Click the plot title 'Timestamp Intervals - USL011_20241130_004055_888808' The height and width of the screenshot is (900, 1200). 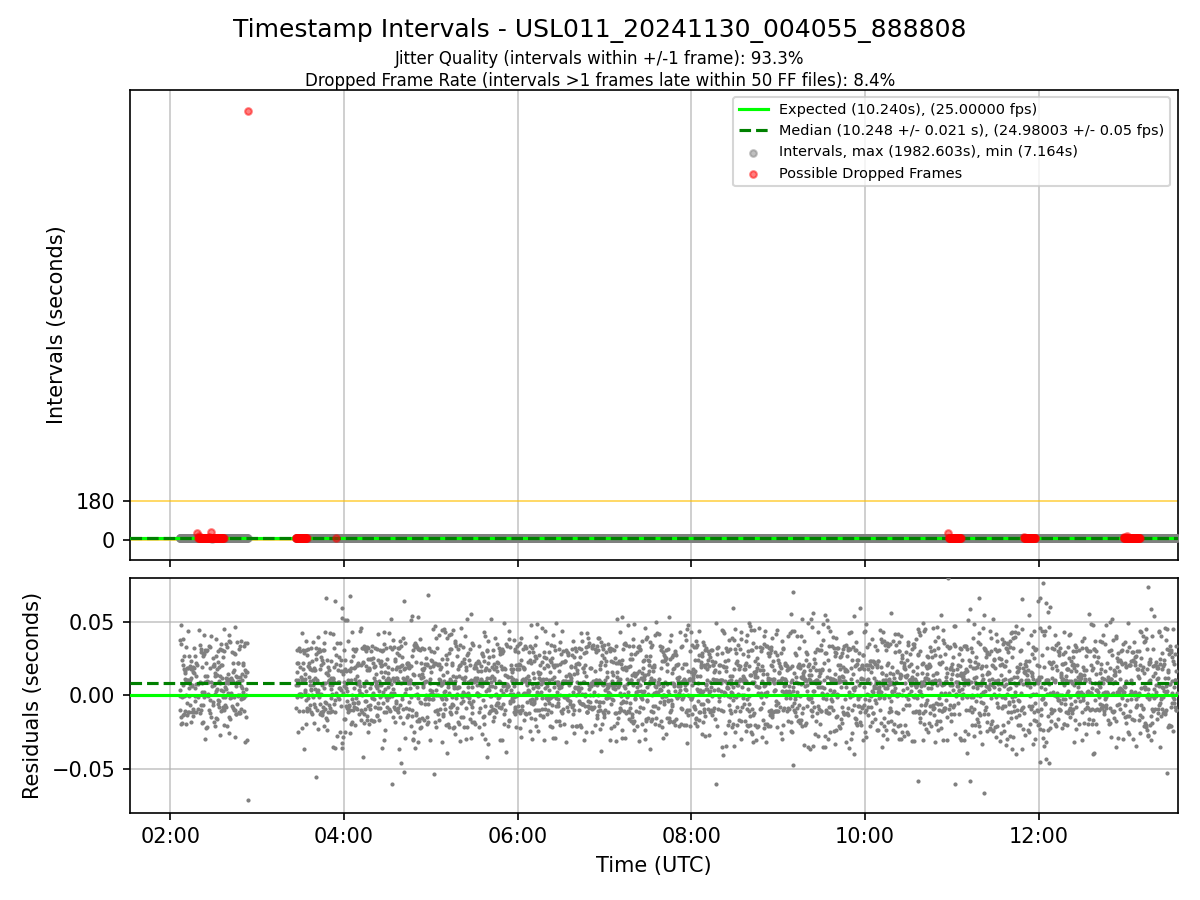tap(599, 29)
